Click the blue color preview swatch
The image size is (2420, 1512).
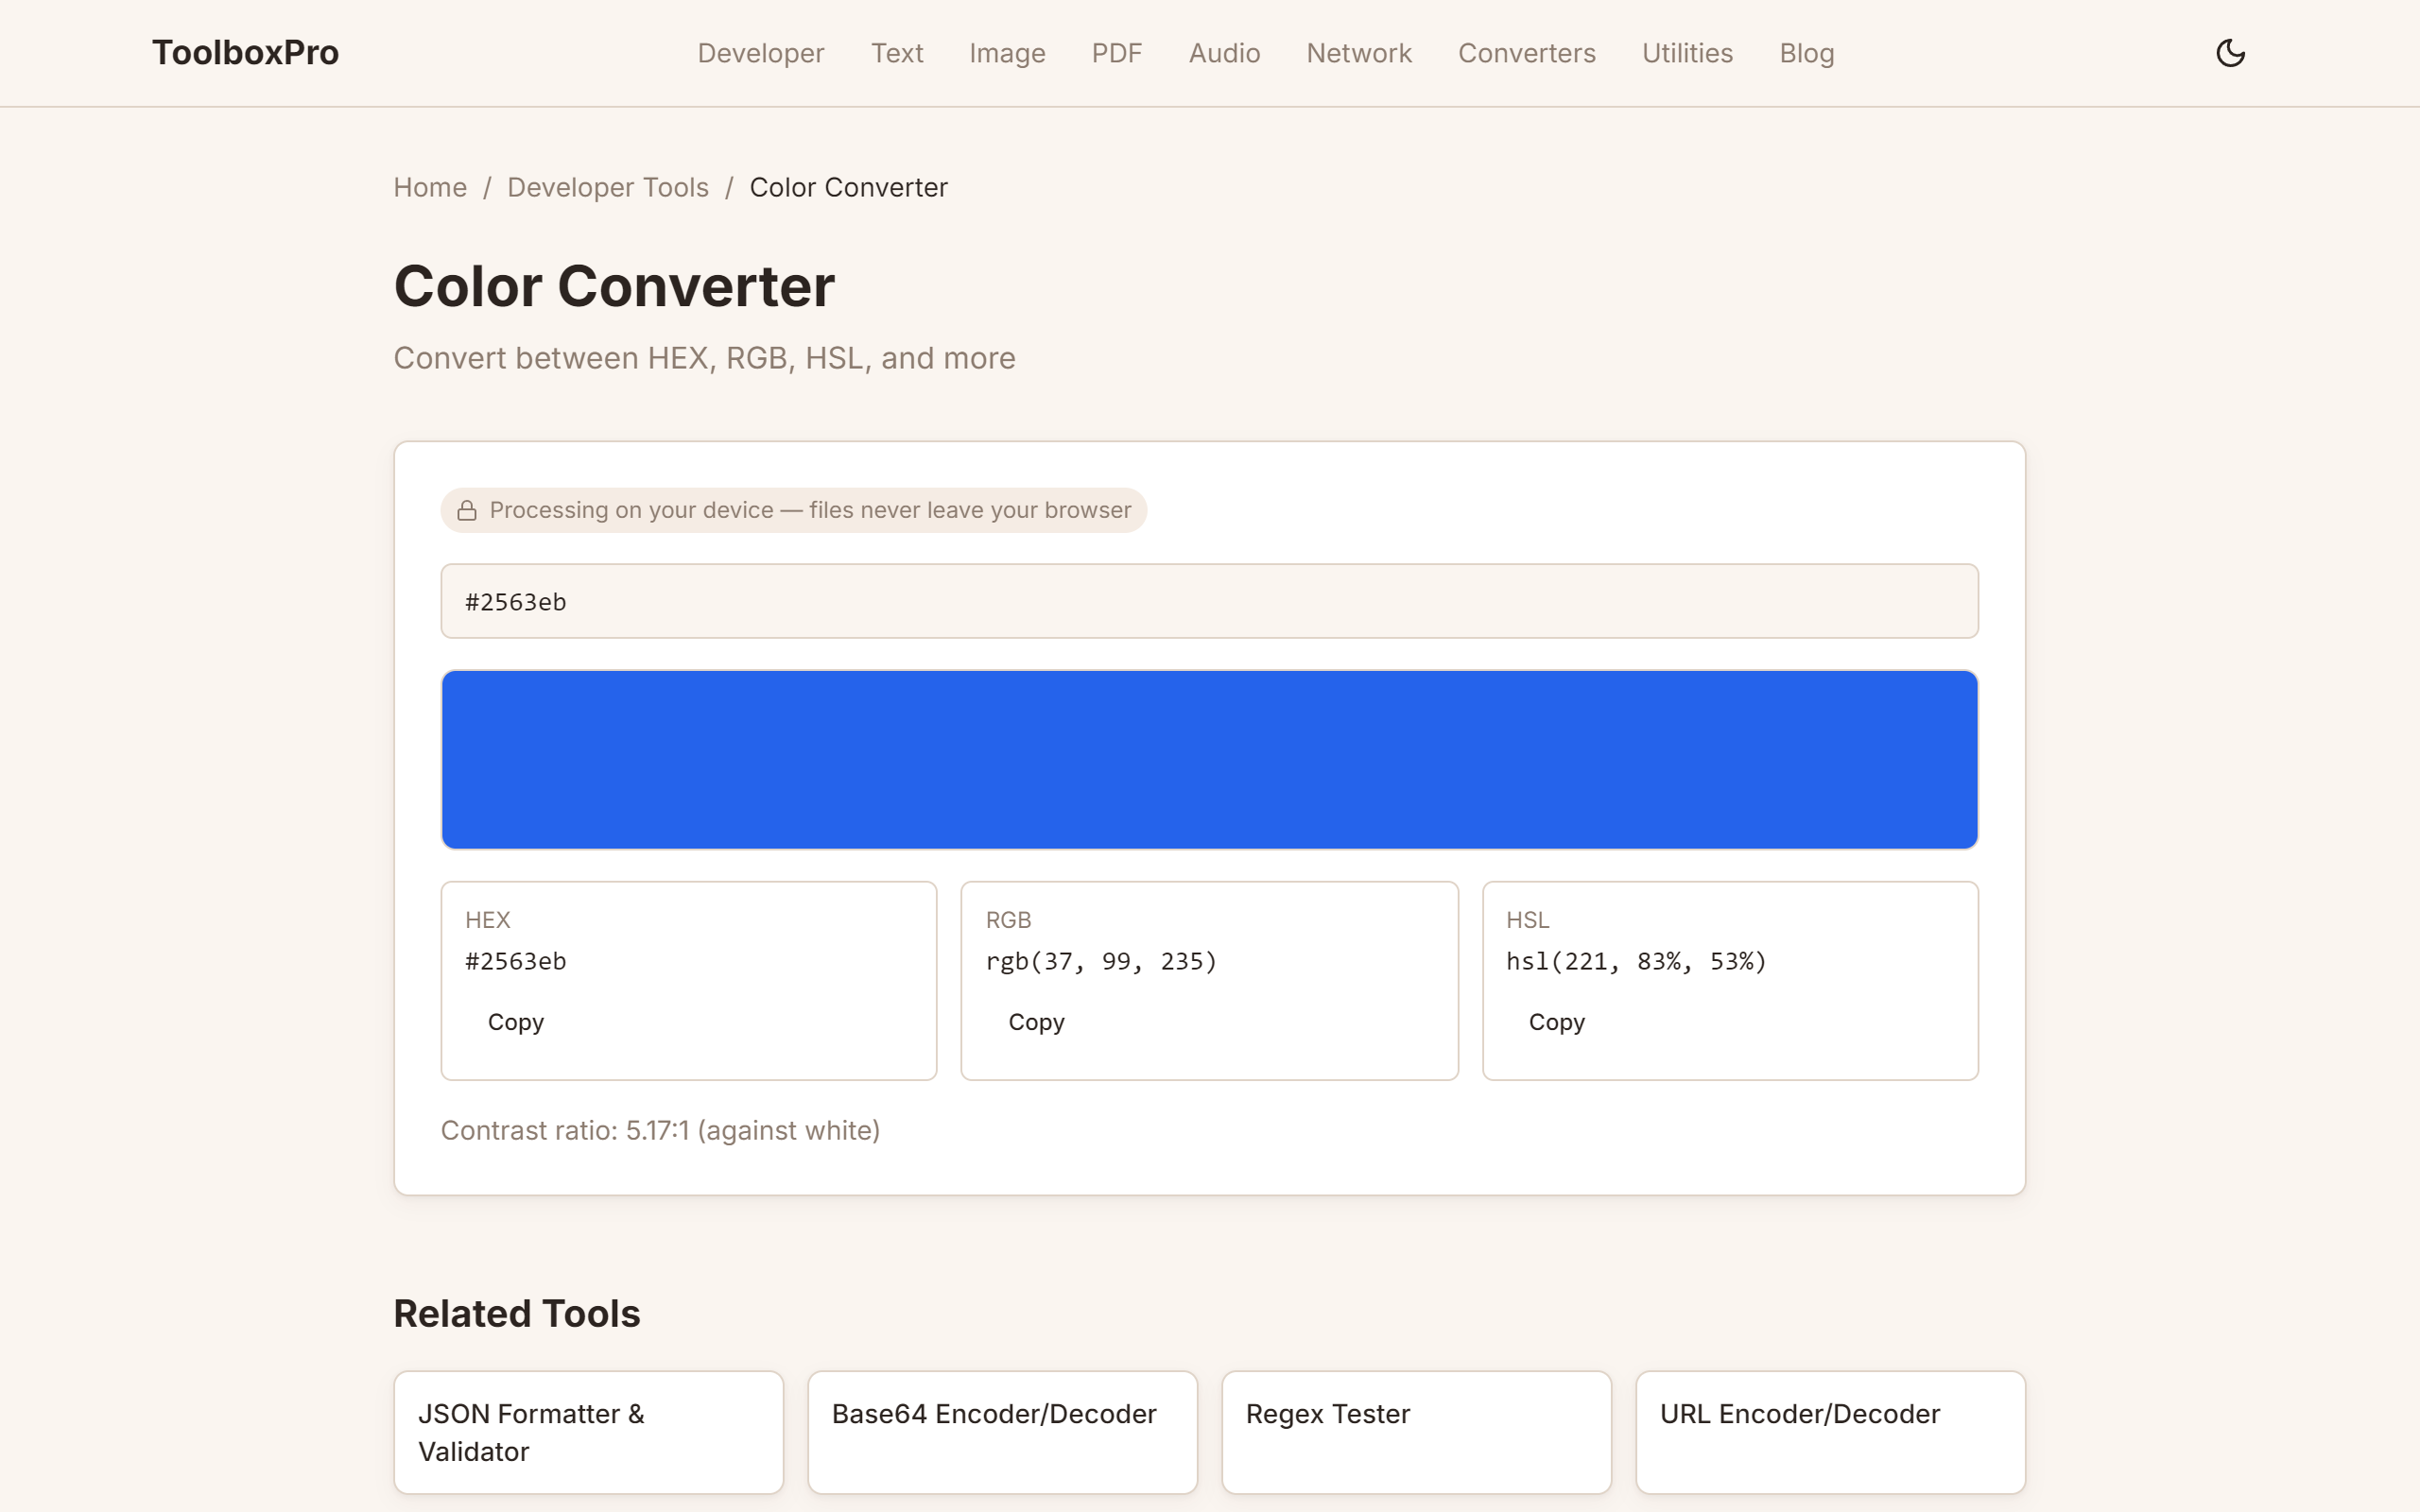[x=1209, y=760]
